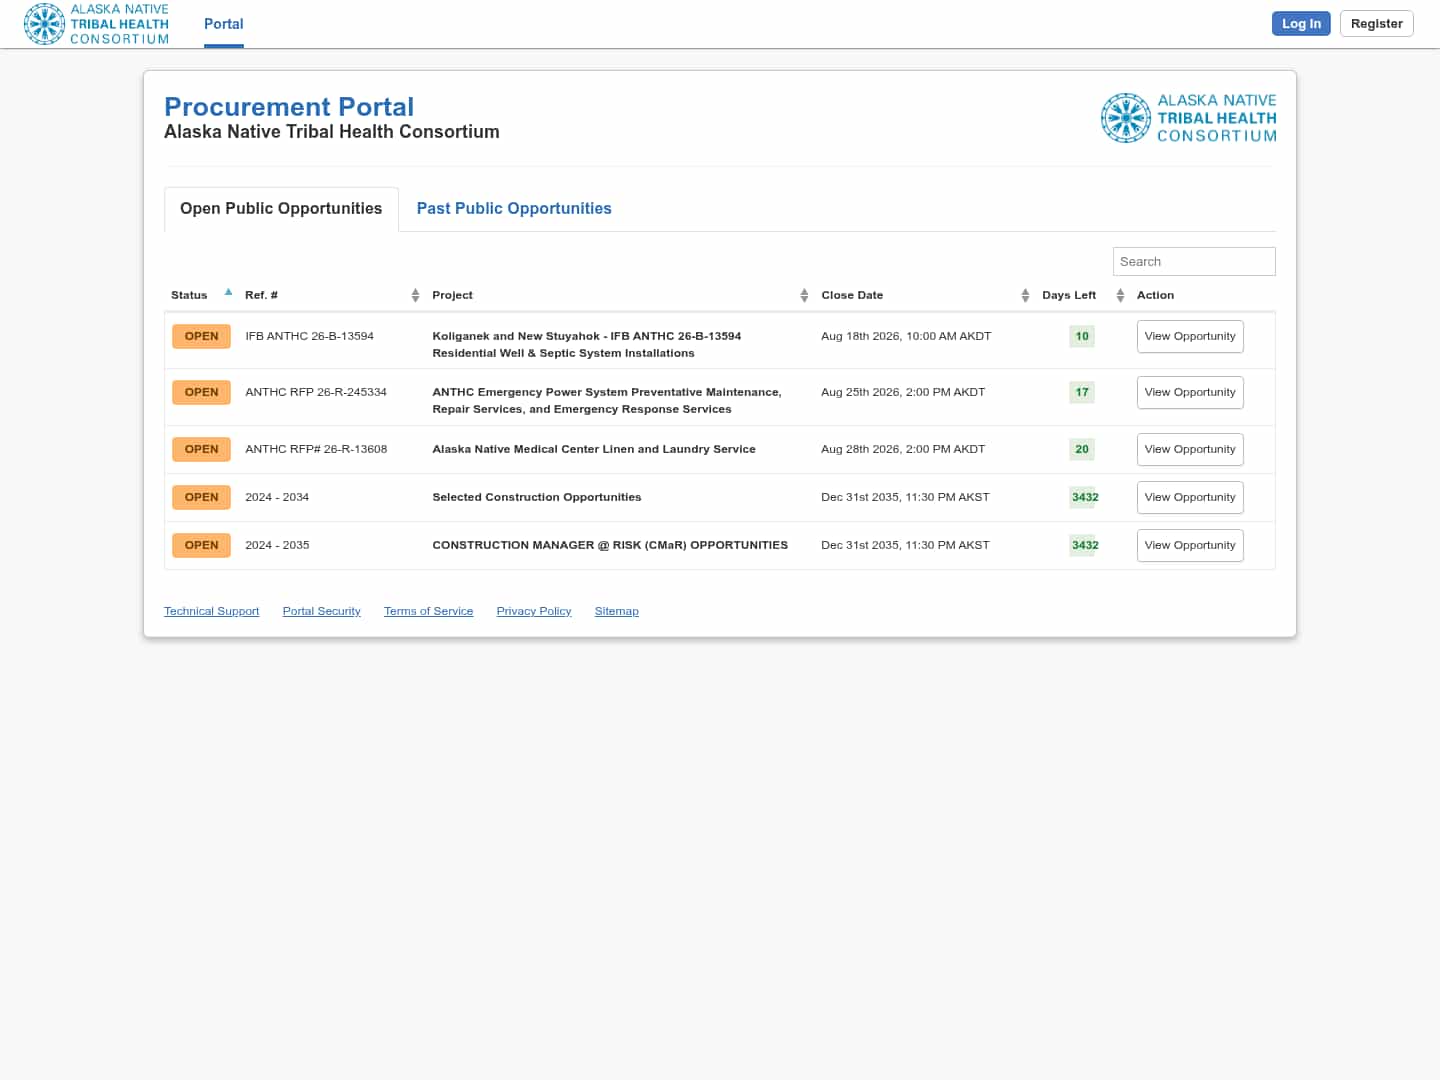
Task: Click the Register button
Action: (x=1377, y=24)
